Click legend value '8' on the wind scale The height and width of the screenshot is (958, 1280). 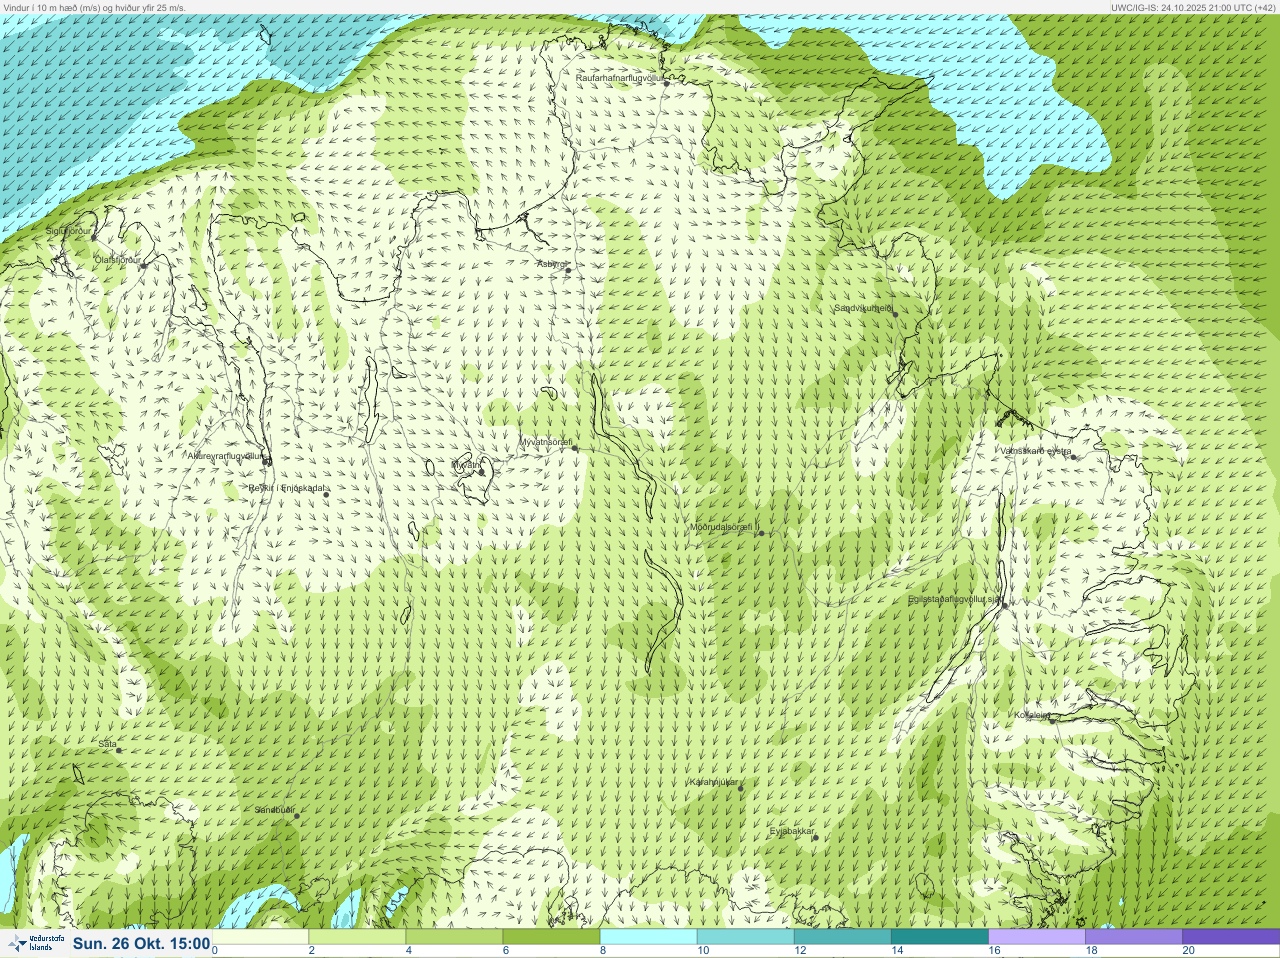(x=603, y=951)
